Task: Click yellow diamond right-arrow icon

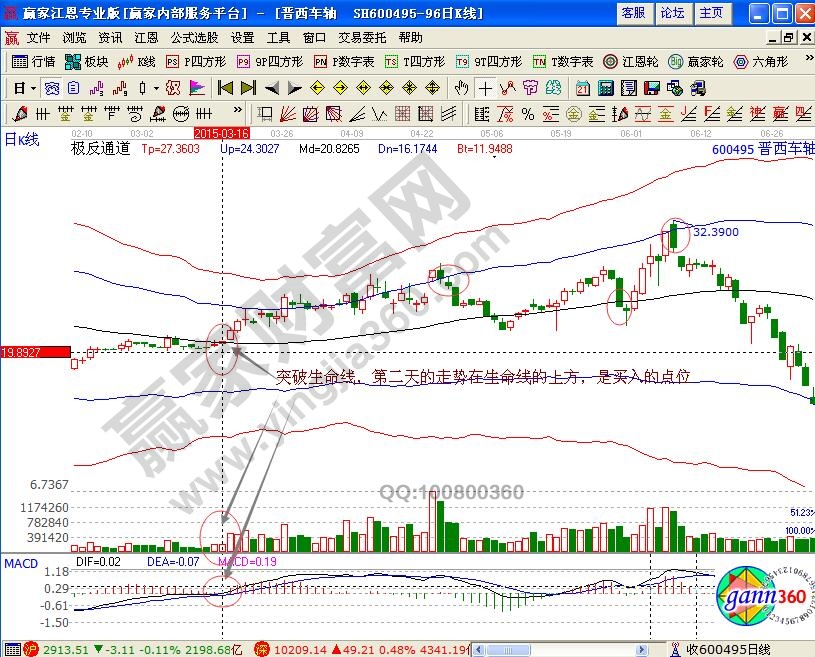Action: [340, 88]
